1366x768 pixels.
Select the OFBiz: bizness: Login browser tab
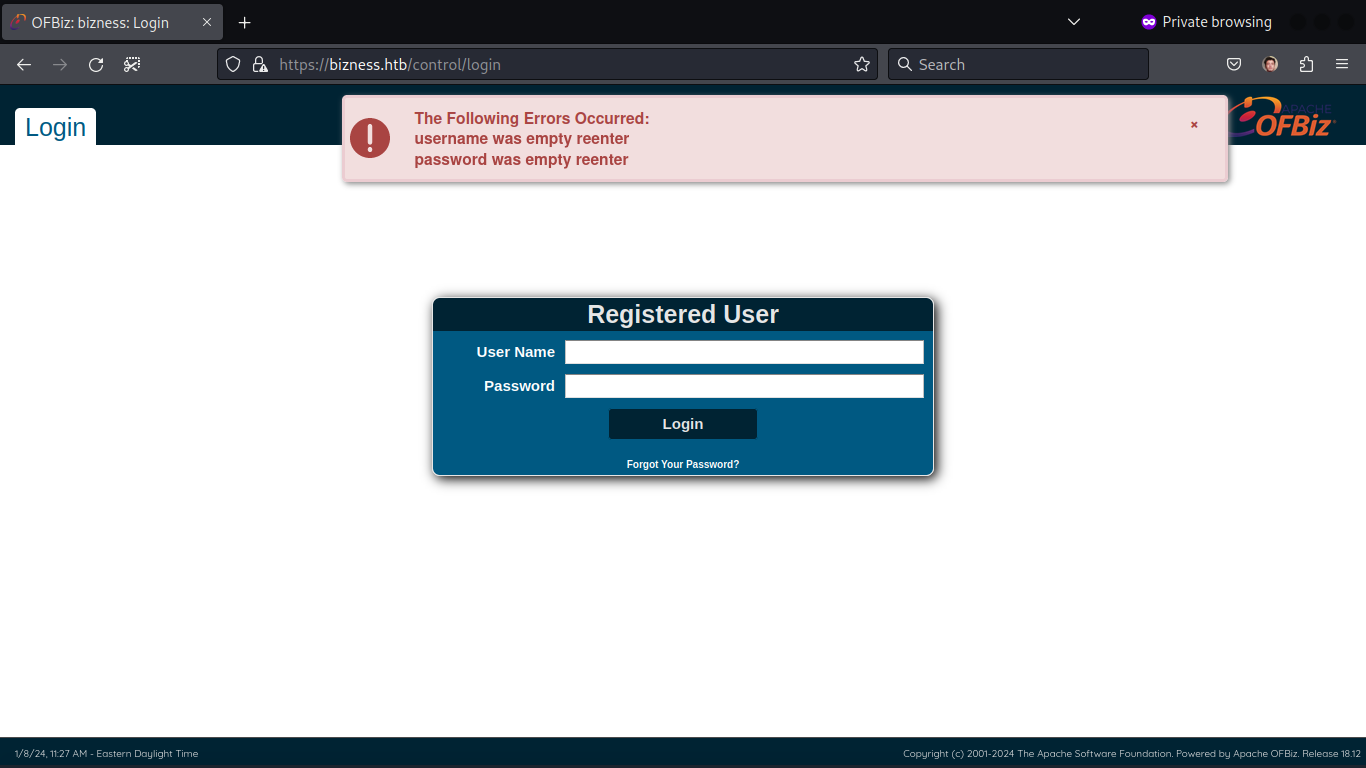[100, 22]
